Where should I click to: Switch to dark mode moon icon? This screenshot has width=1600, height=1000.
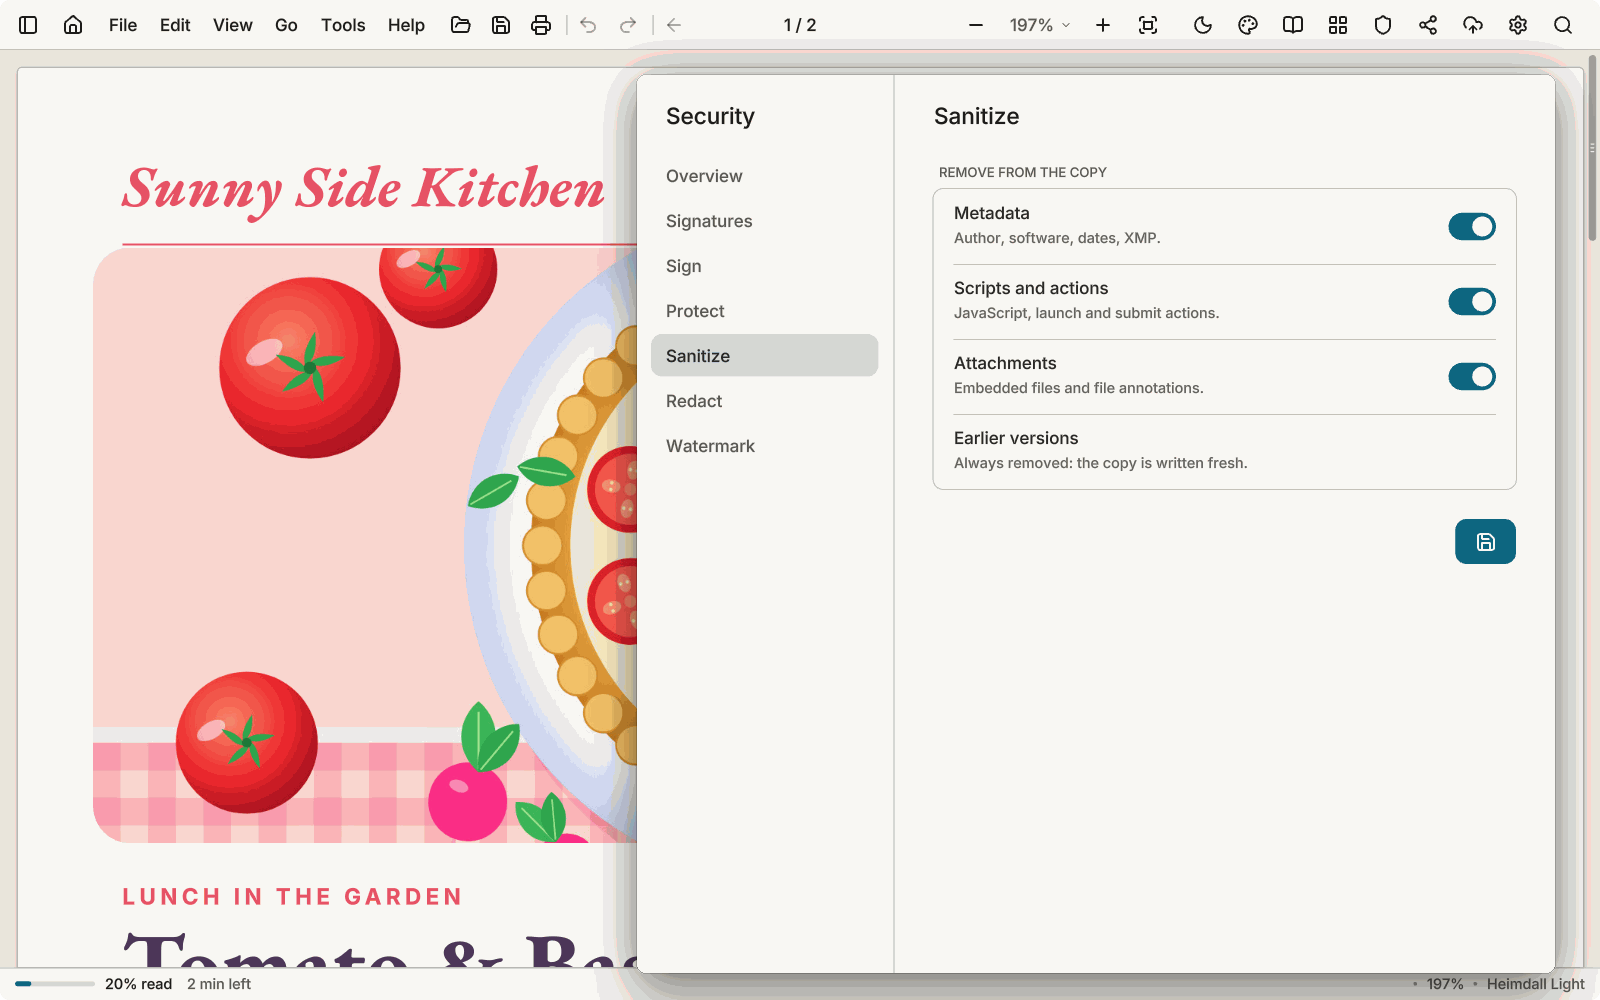point(1203,25)
